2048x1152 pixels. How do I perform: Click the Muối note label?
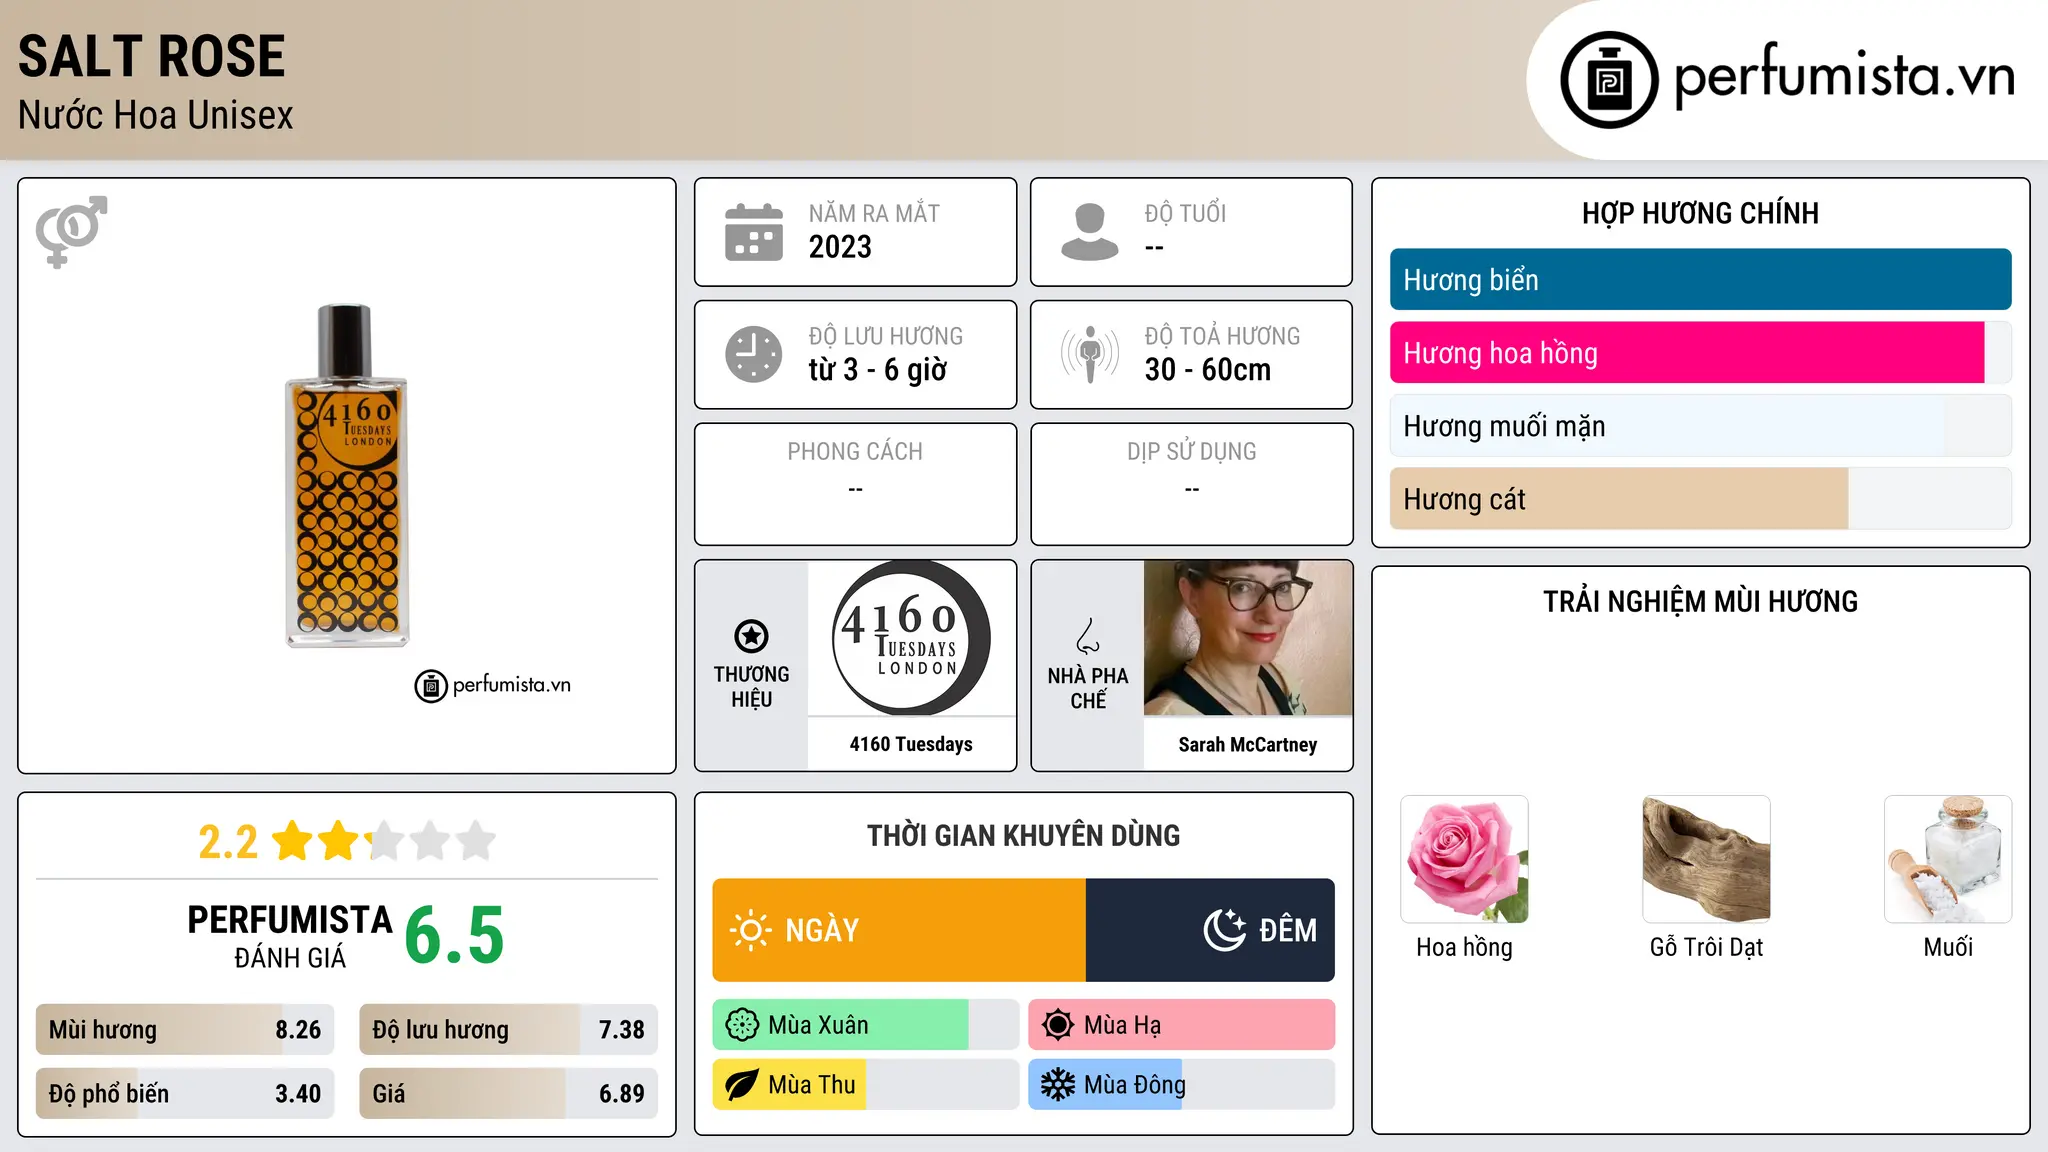(1948, 947)
